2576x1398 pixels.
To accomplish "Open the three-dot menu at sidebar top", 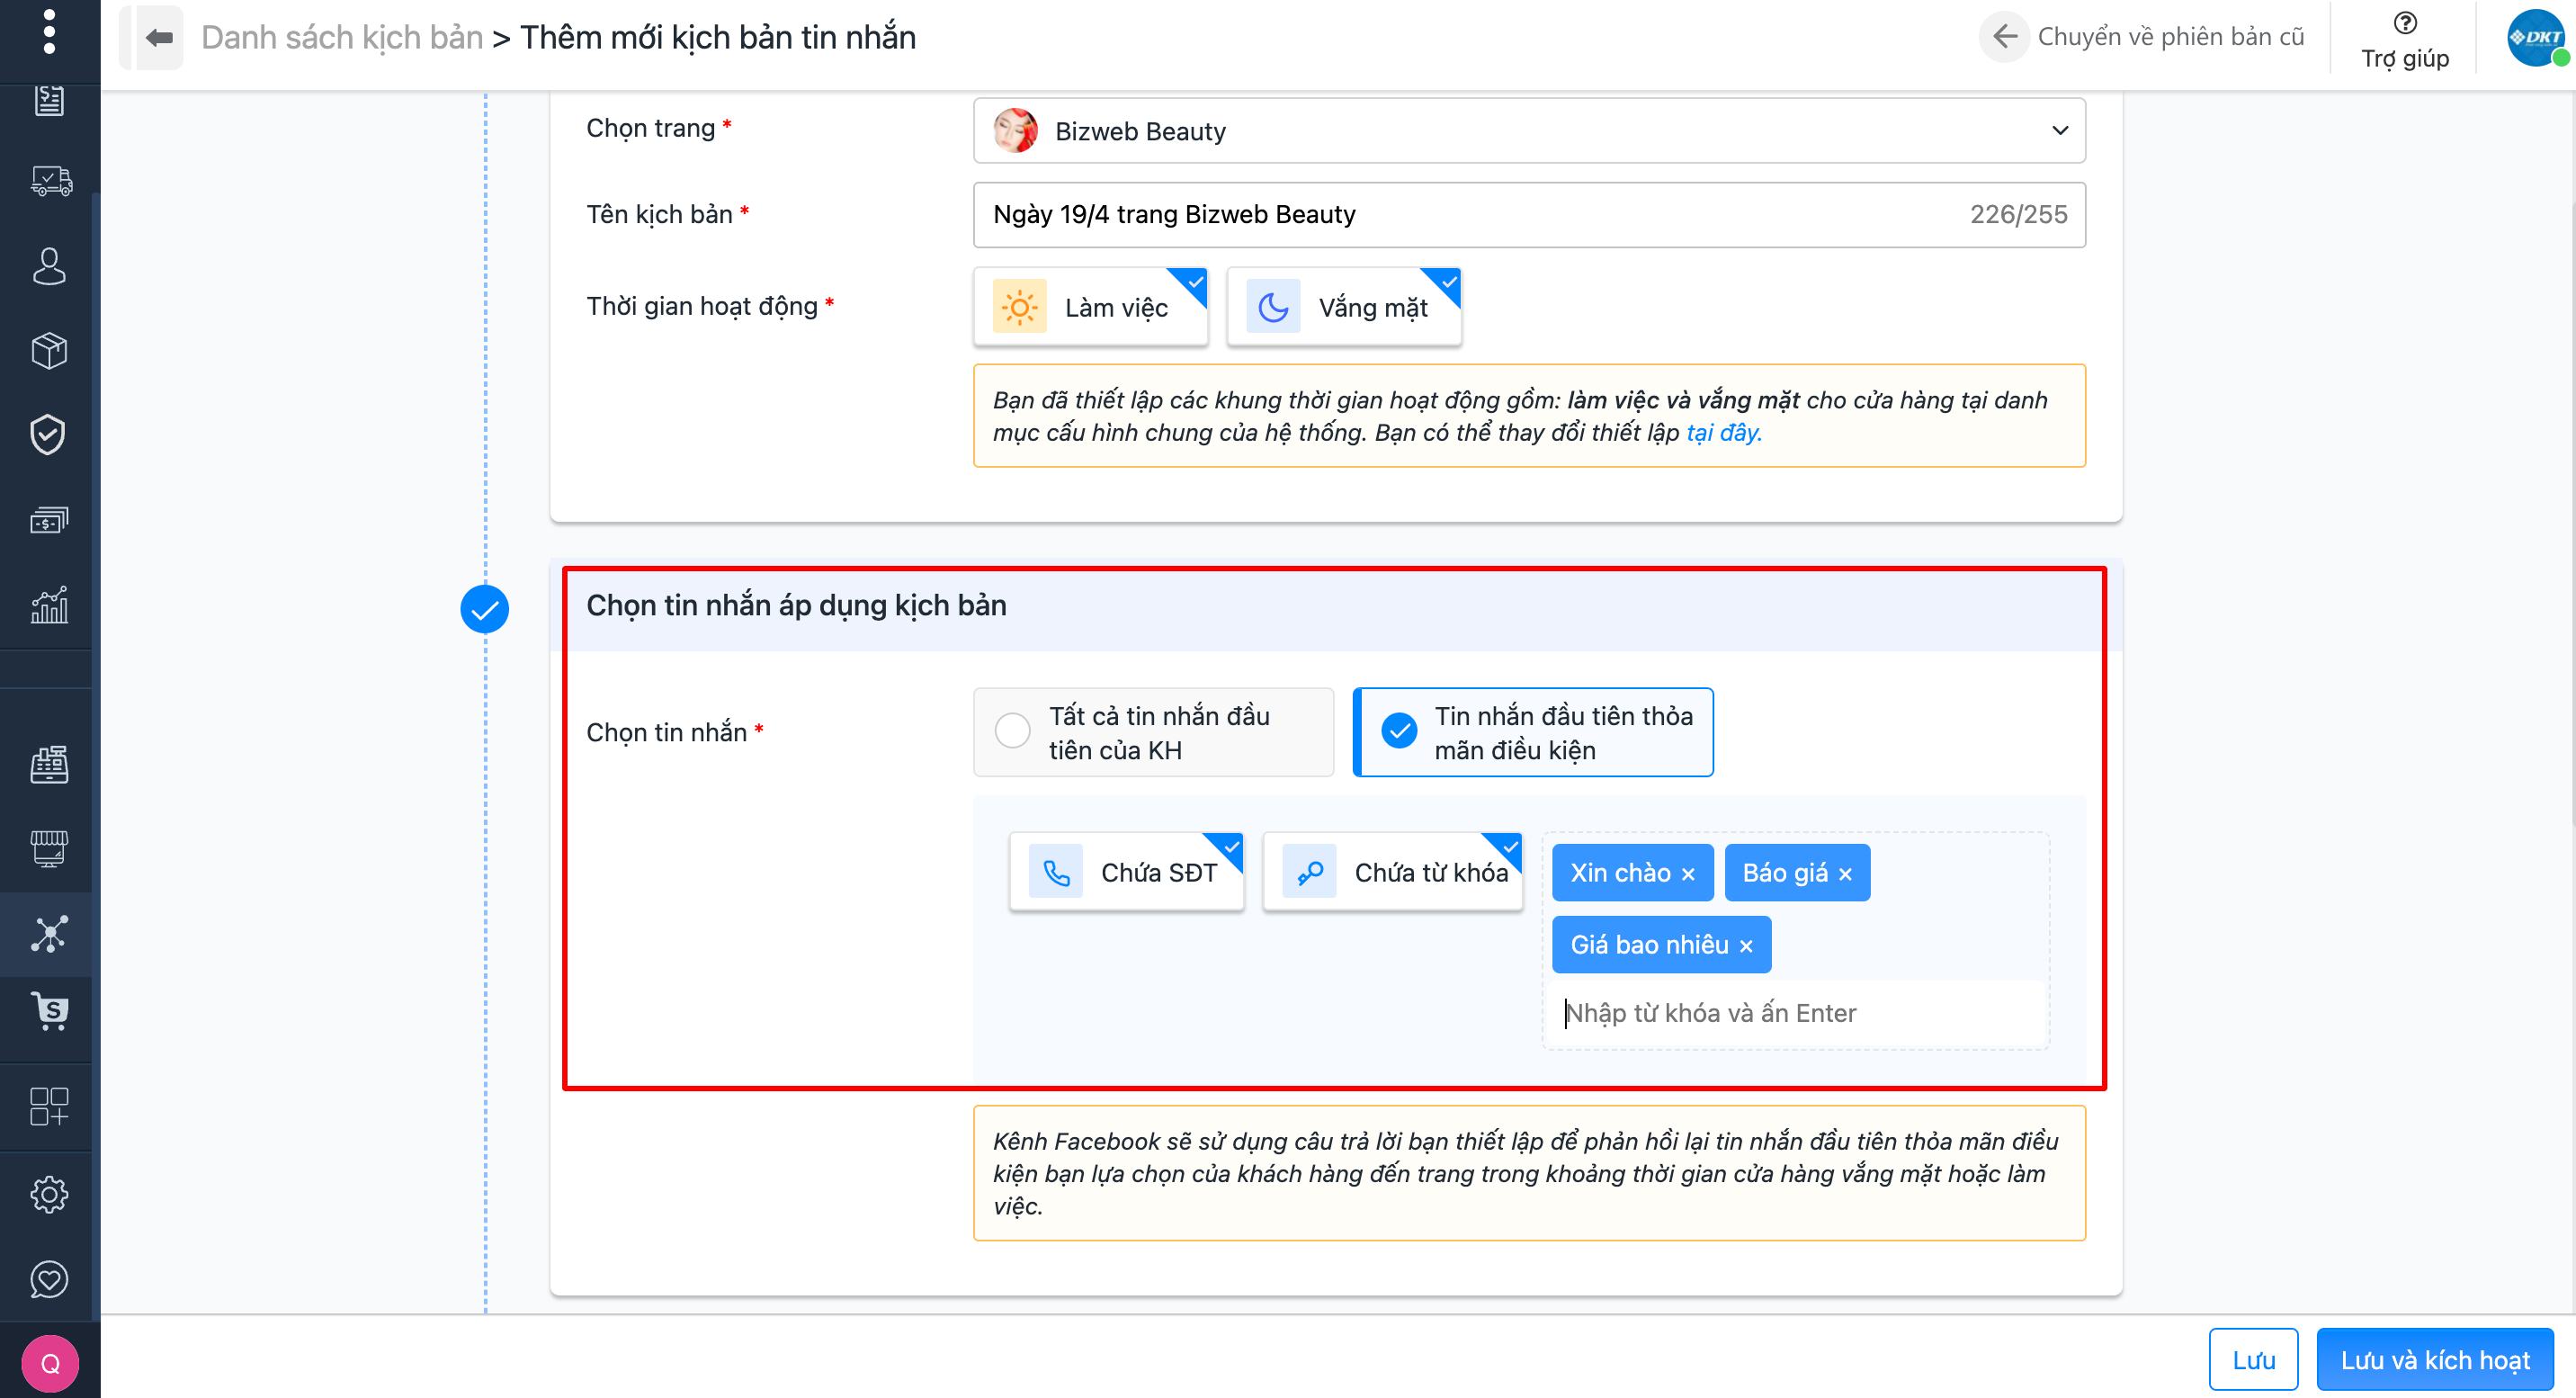I will click(x=48, y=32).
